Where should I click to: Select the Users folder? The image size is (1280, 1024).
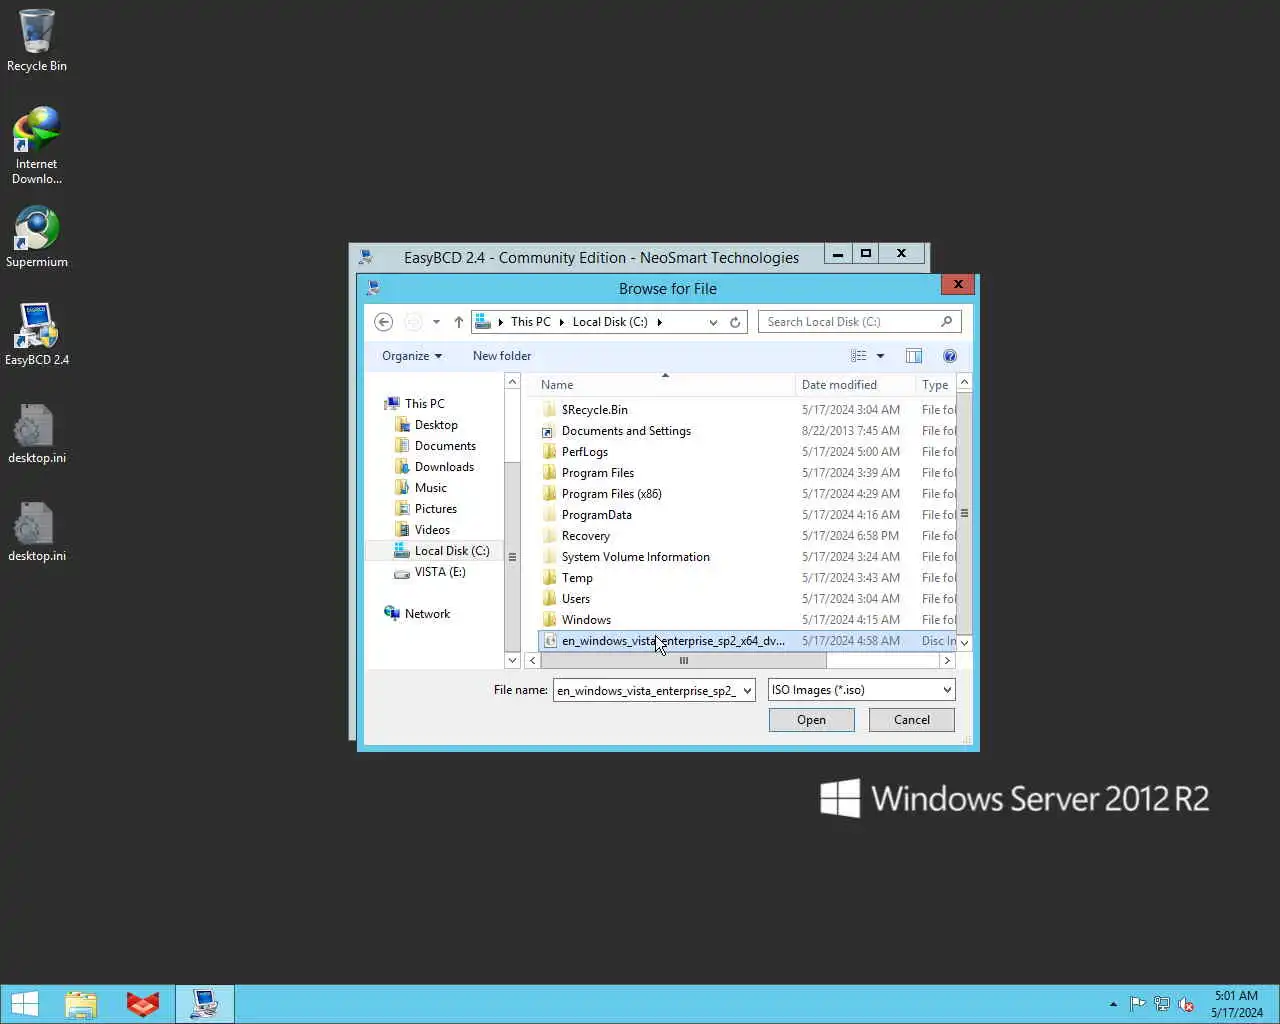click(575, 599)
